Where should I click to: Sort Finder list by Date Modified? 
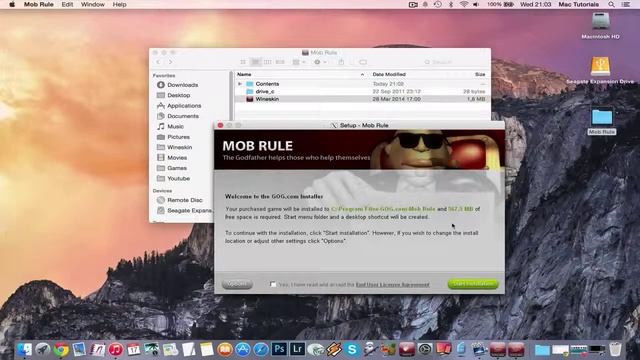(x=389, y=74)
